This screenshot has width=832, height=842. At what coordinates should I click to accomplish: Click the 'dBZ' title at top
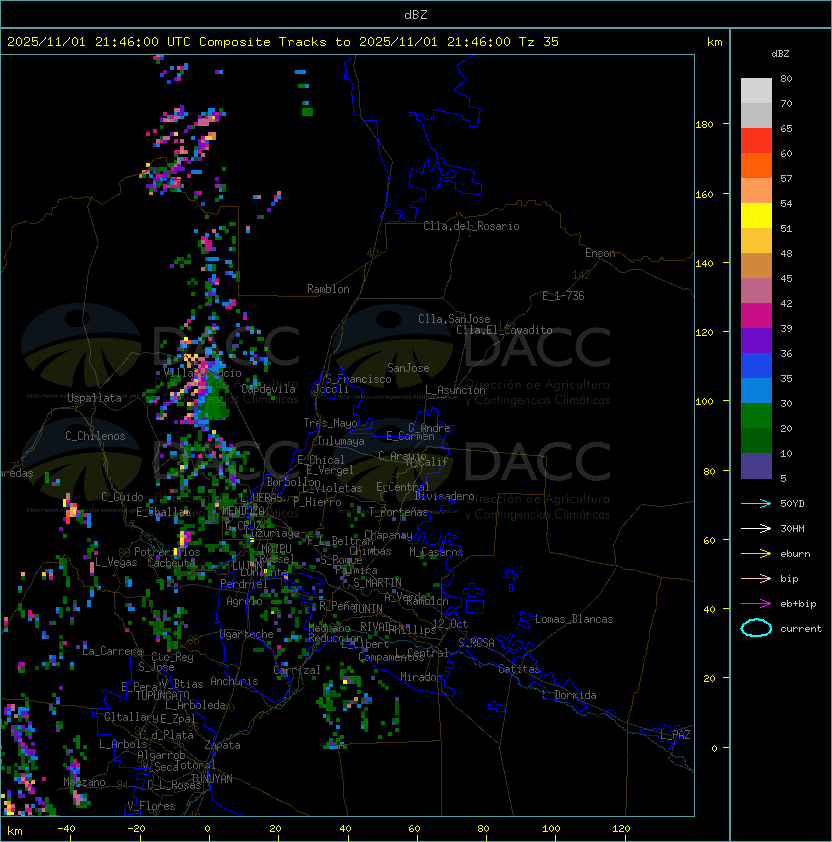[416, 15]
